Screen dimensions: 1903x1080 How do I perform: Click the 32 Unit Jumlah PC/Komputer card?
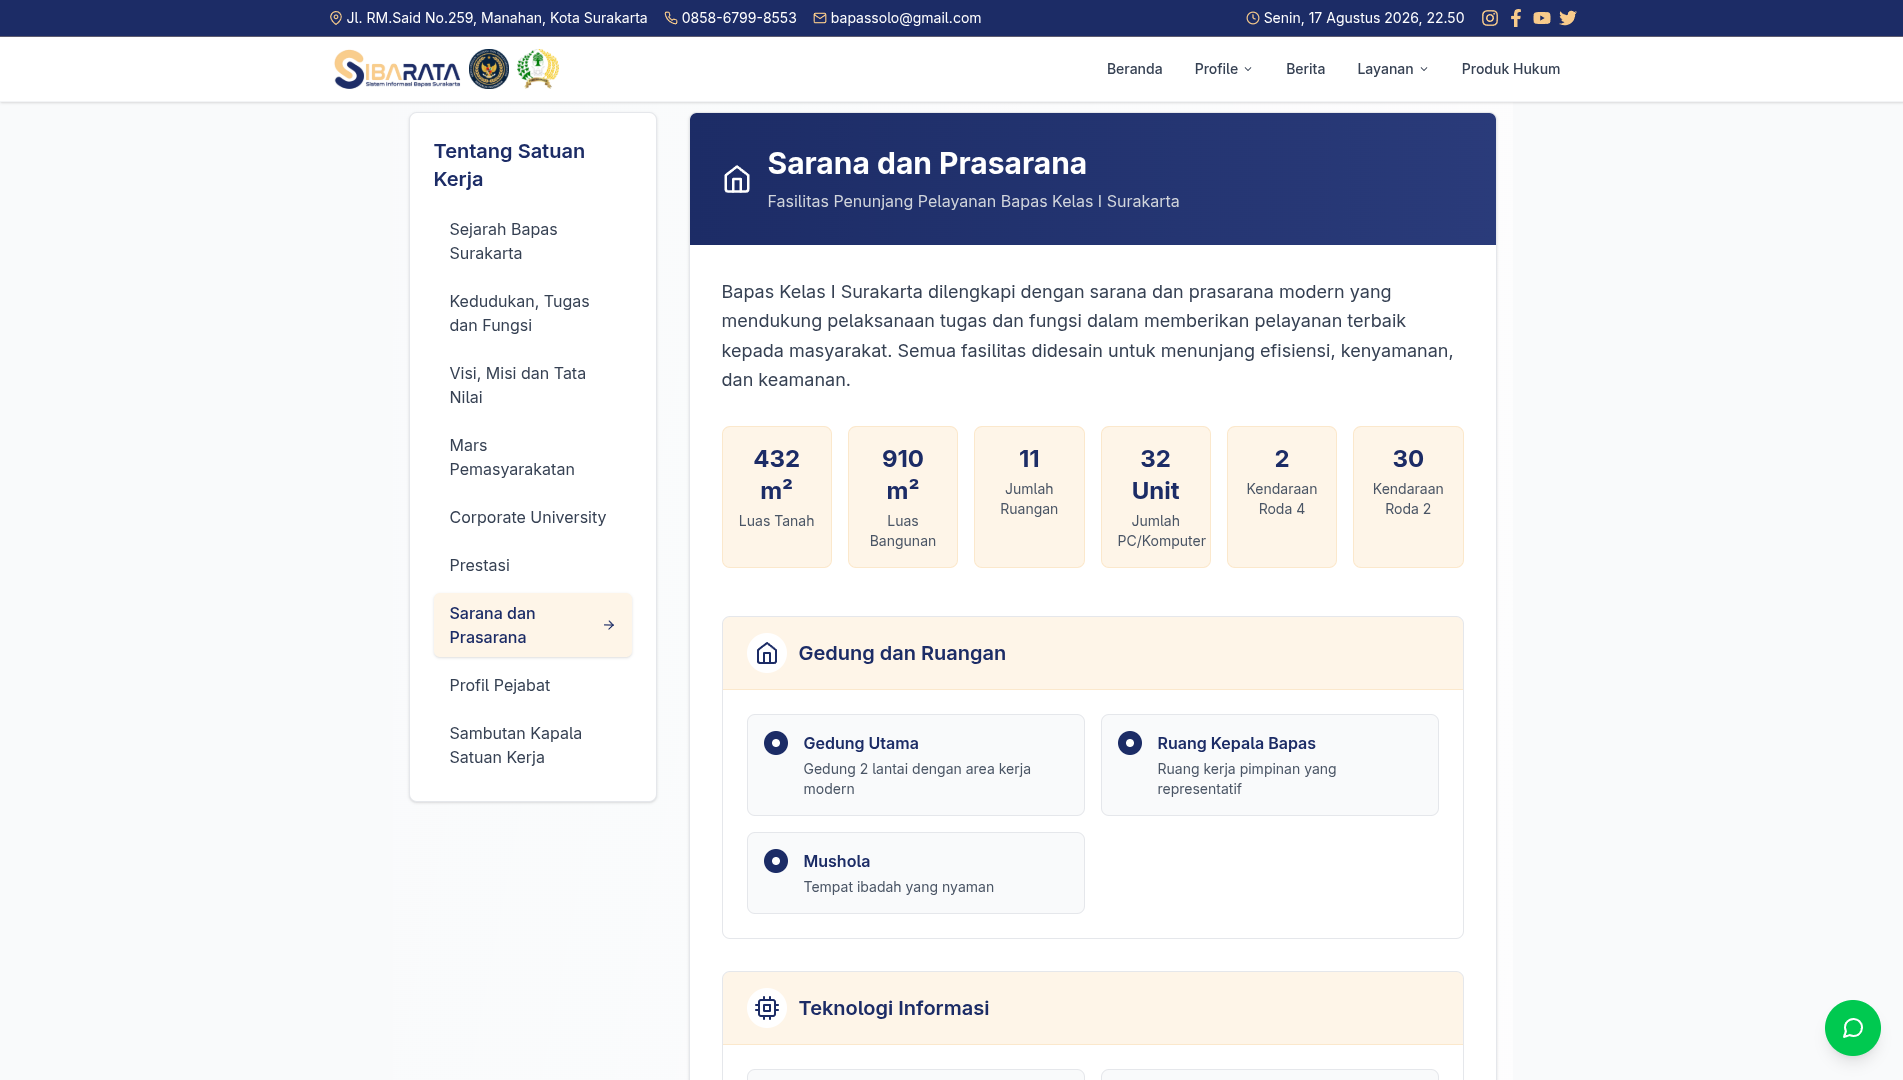(x=1155, y=497)
